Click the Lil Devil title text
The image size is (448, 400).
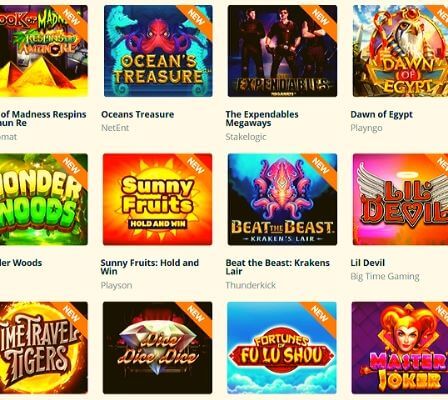[367, 263]
